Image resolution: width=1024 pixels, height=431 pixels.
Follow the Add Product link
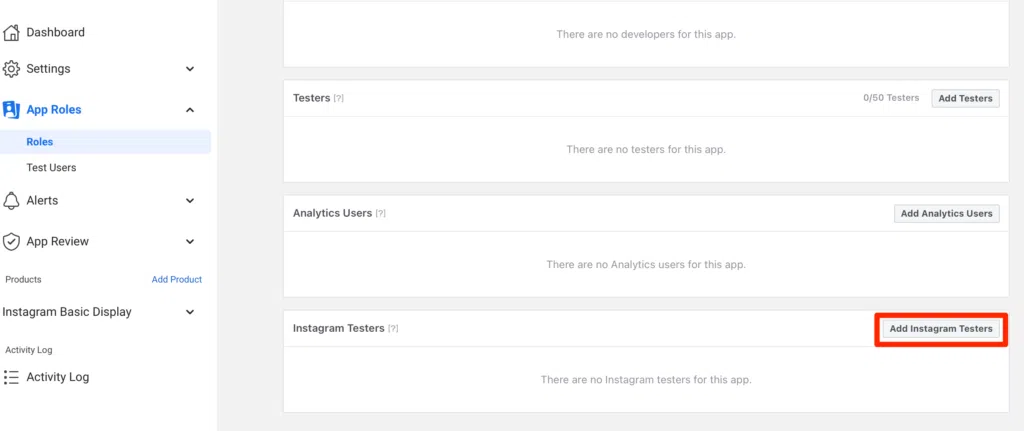click(177, 279)
